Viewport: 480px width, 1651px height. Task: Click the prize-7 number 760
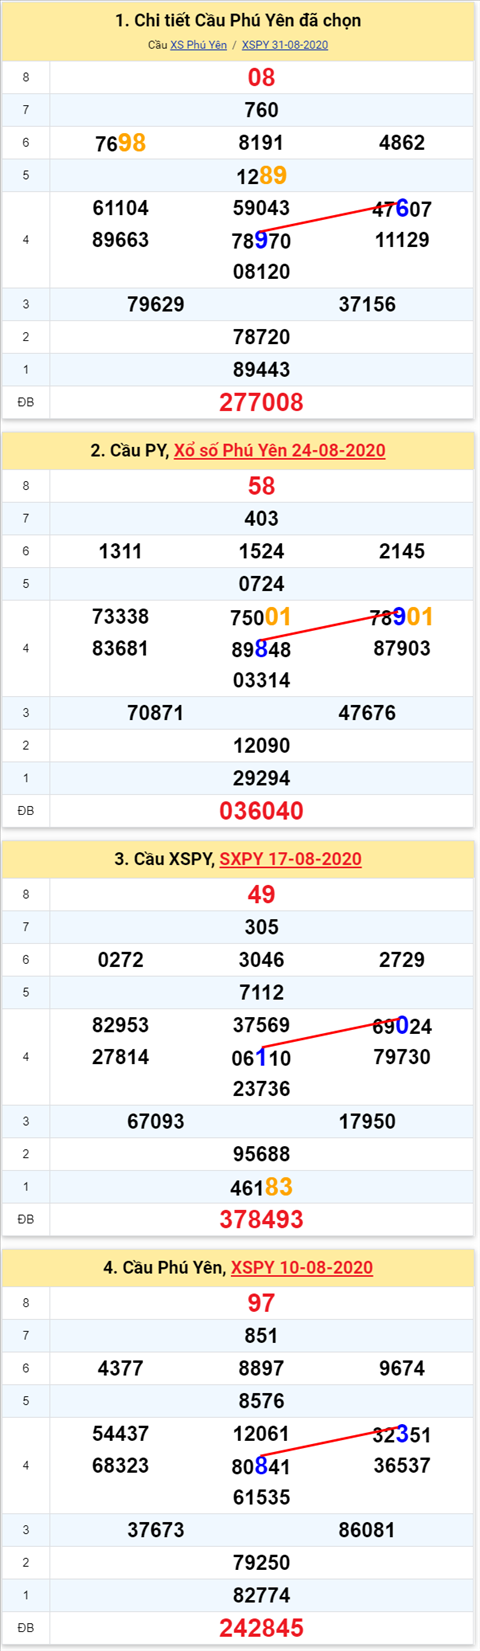pyautogui.click(x=261, y=110)
